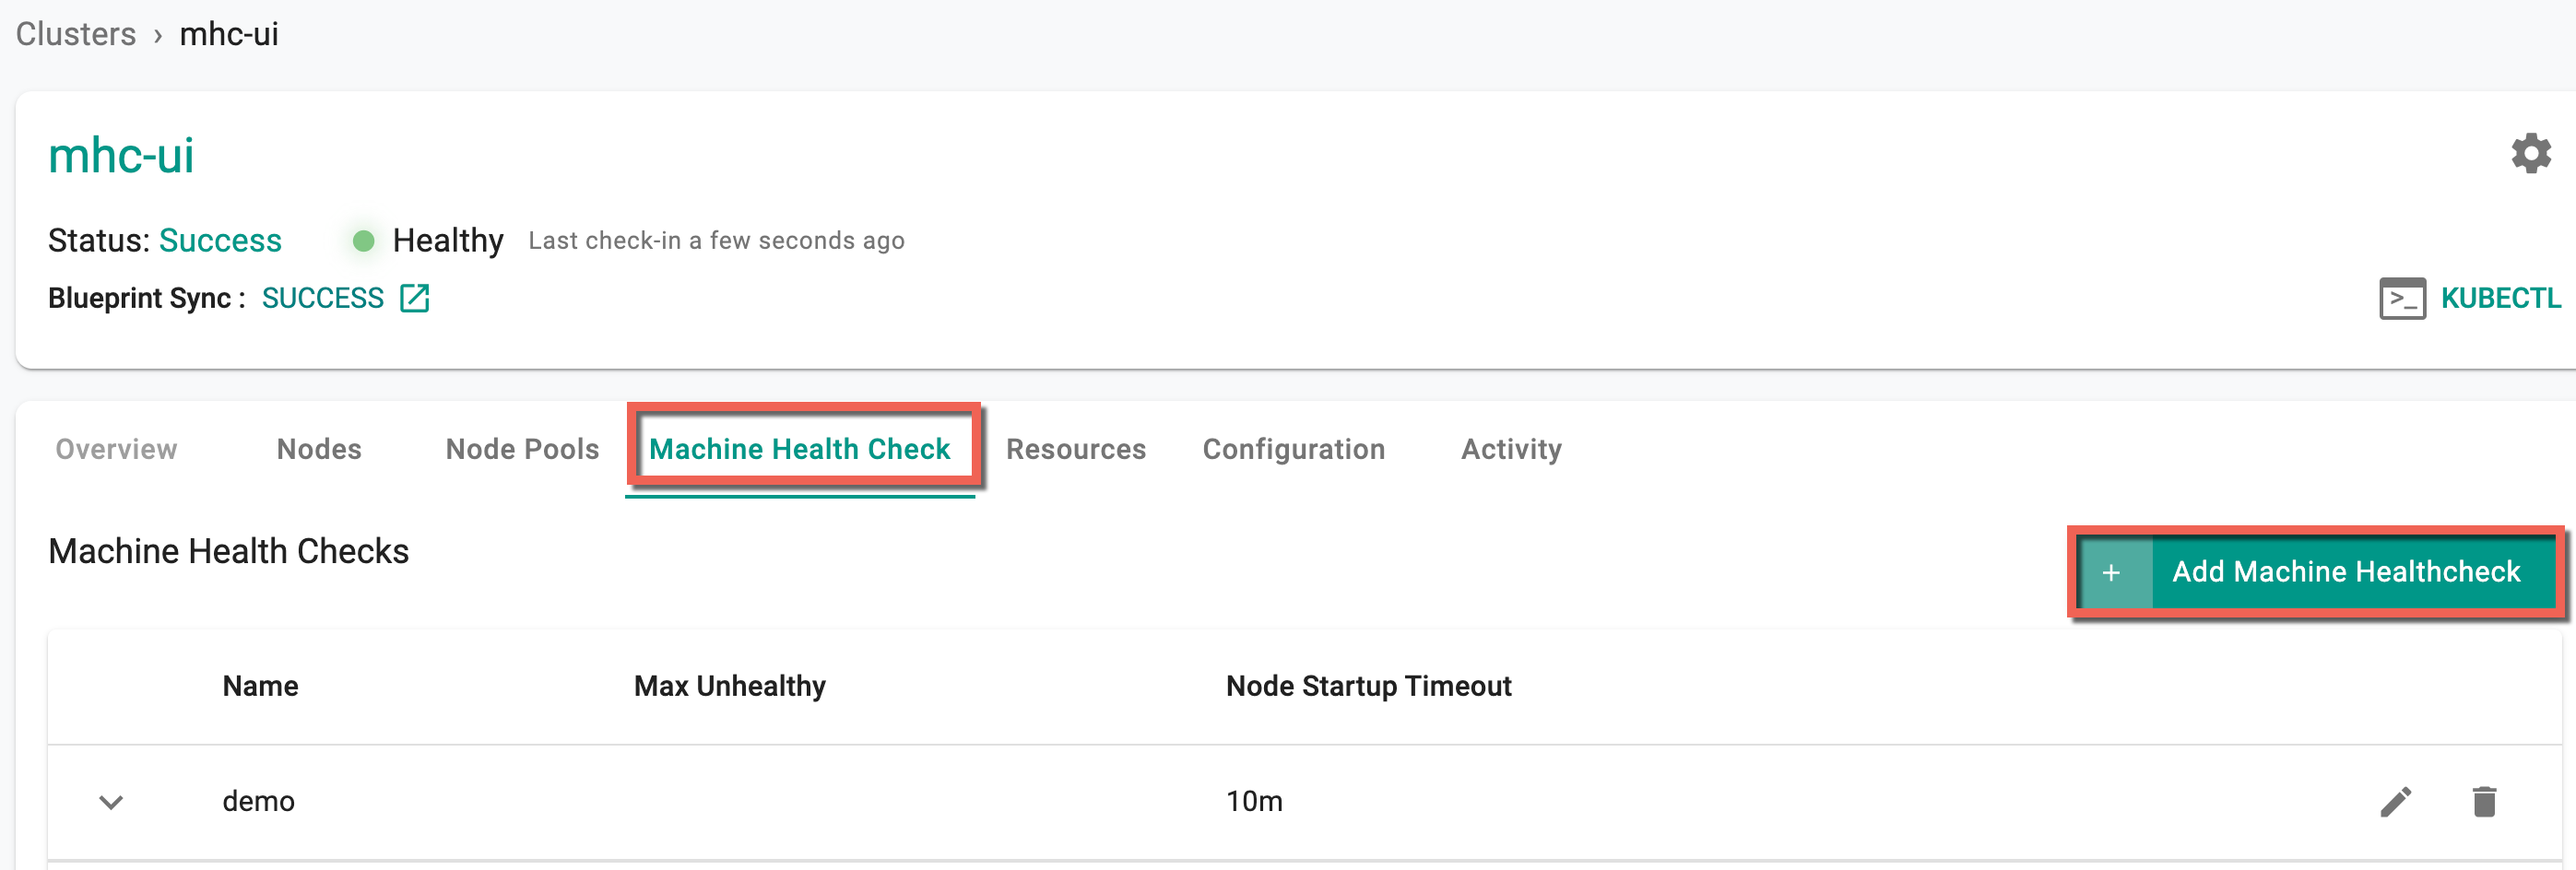The height and width of the screenshot is (870, 2576).
Task: Open the Configuration tab
Action: point(1294,449)
